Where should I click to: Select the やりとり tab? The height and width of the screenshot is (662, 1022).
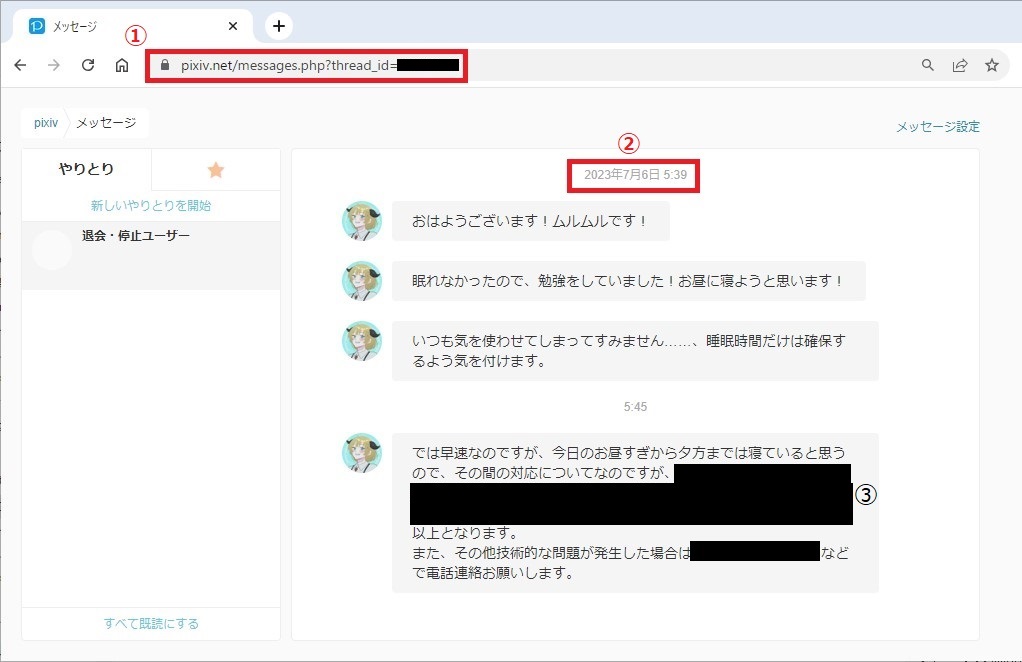[x=86, y=170]
